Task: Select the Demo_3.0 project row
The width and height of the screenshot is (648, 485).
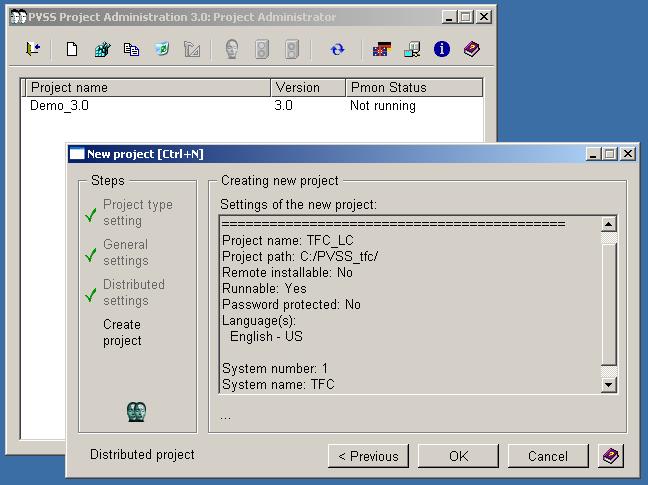Action: tap(252, 106)
